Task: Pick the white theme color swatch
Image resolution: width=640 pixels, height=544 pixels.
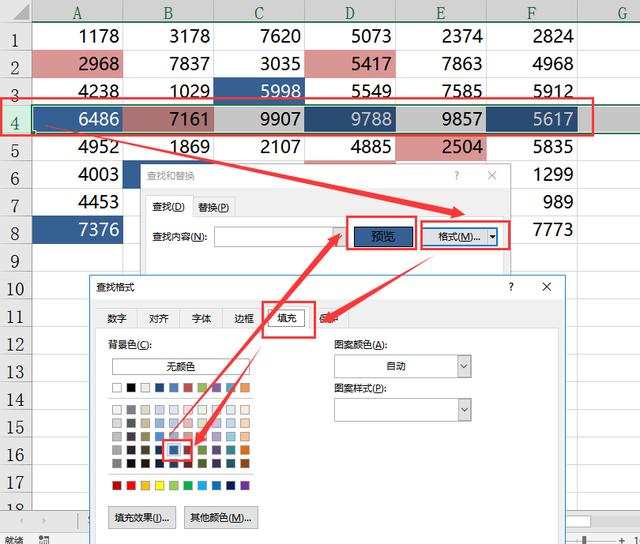Action: point(117,388)
